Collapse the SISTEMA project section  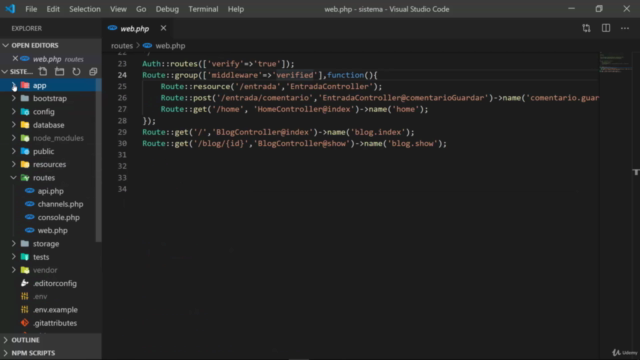5,72
